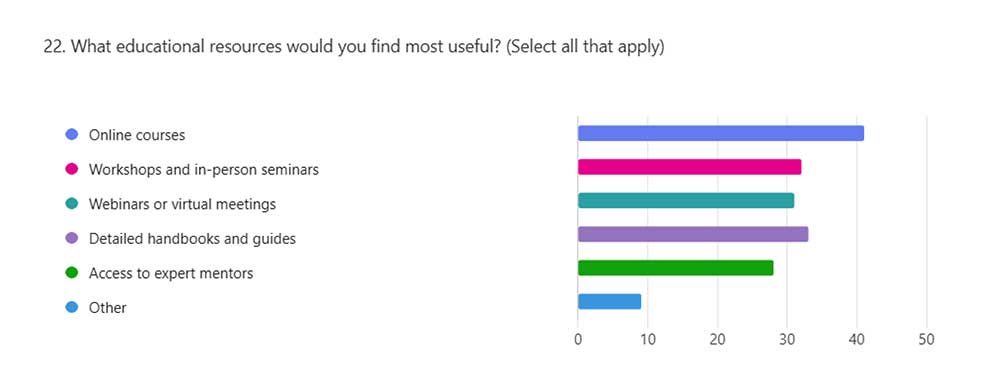Select the short blue Other bar
The width and height of the screenshot is (1000, 380).
[610, 302]
